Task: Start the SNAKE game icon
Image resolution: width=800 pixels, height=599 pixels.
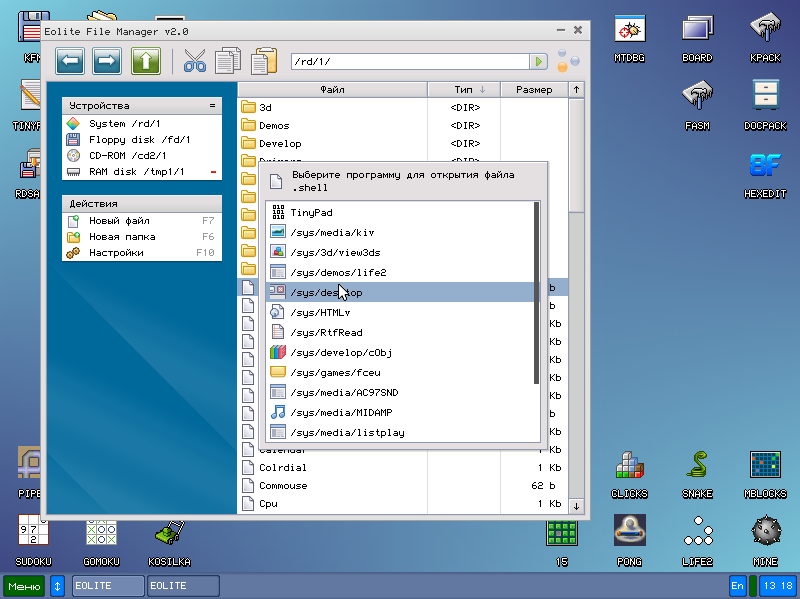Action: pyautogui.click(x=697, y=464)
